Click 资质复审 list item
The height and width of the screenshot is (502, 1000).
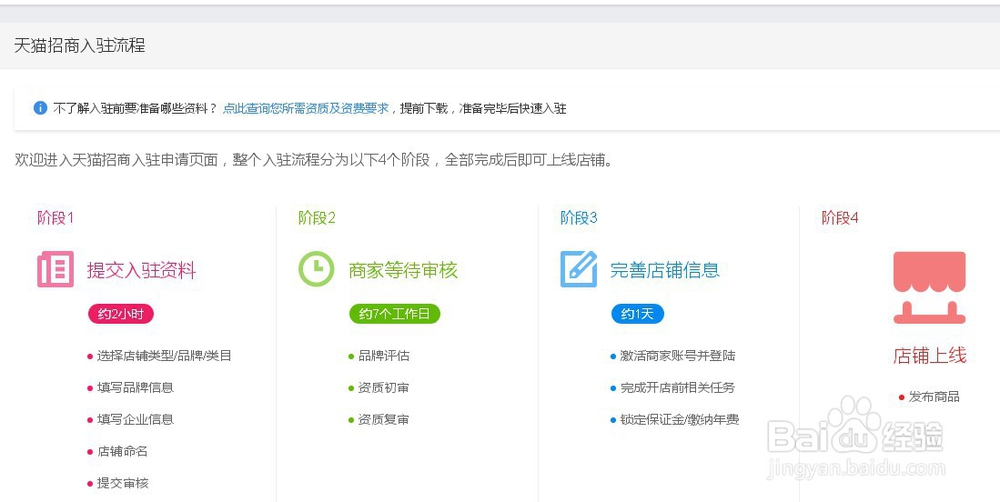coord(379,420)
